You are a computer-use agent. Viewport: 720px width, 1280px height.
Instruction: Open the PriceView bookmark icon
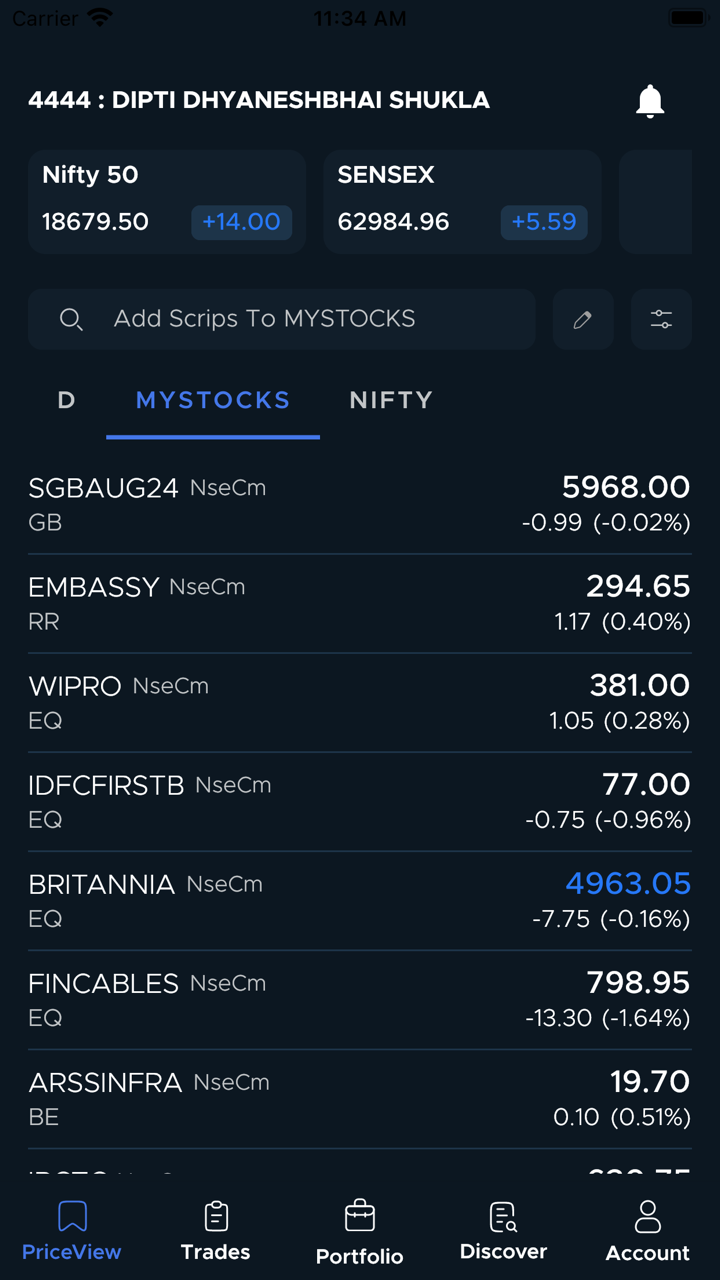click(x=72, y=1217)
